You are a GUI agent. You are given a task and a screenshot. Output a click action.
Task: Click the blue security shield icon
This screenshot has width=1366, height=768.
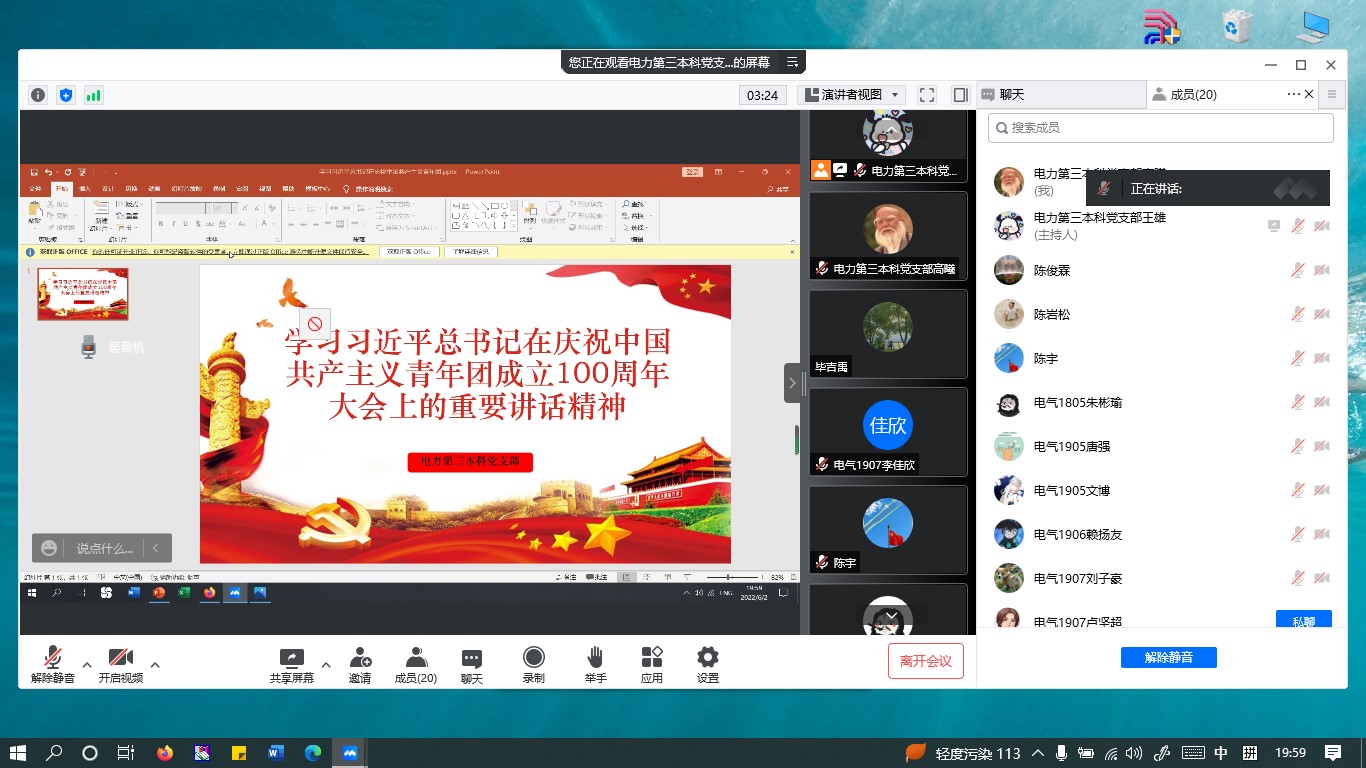point(66,95)
